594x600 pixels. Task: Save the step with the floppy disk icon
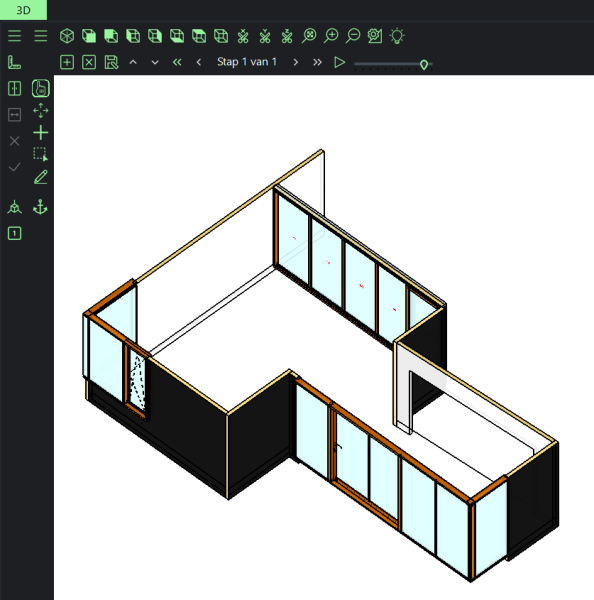[x=111, y=62]
